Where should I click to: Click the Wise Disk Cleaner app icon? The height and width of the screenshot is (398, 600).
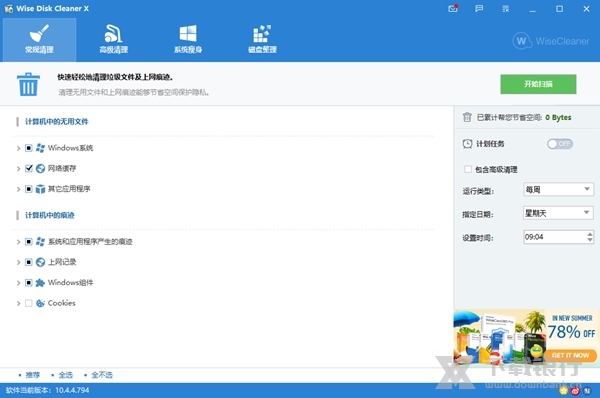8,8
